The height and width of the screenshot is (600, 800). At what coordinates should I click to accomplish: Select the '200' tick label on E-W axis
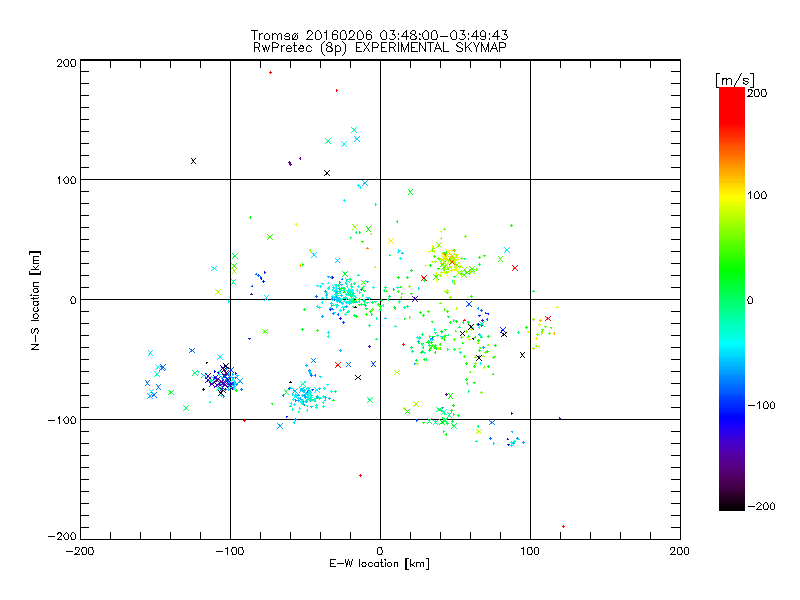tap(680, 551)
